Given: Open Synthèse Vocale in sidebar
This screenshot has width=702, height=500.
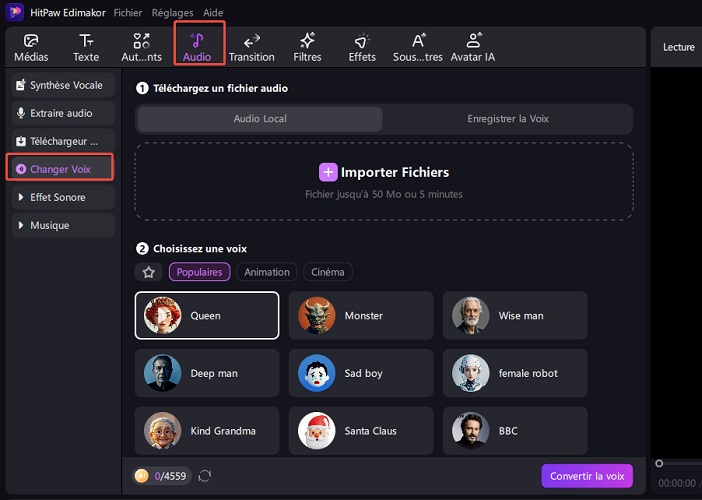Looking at the screenshot, I should coord(60,86).
